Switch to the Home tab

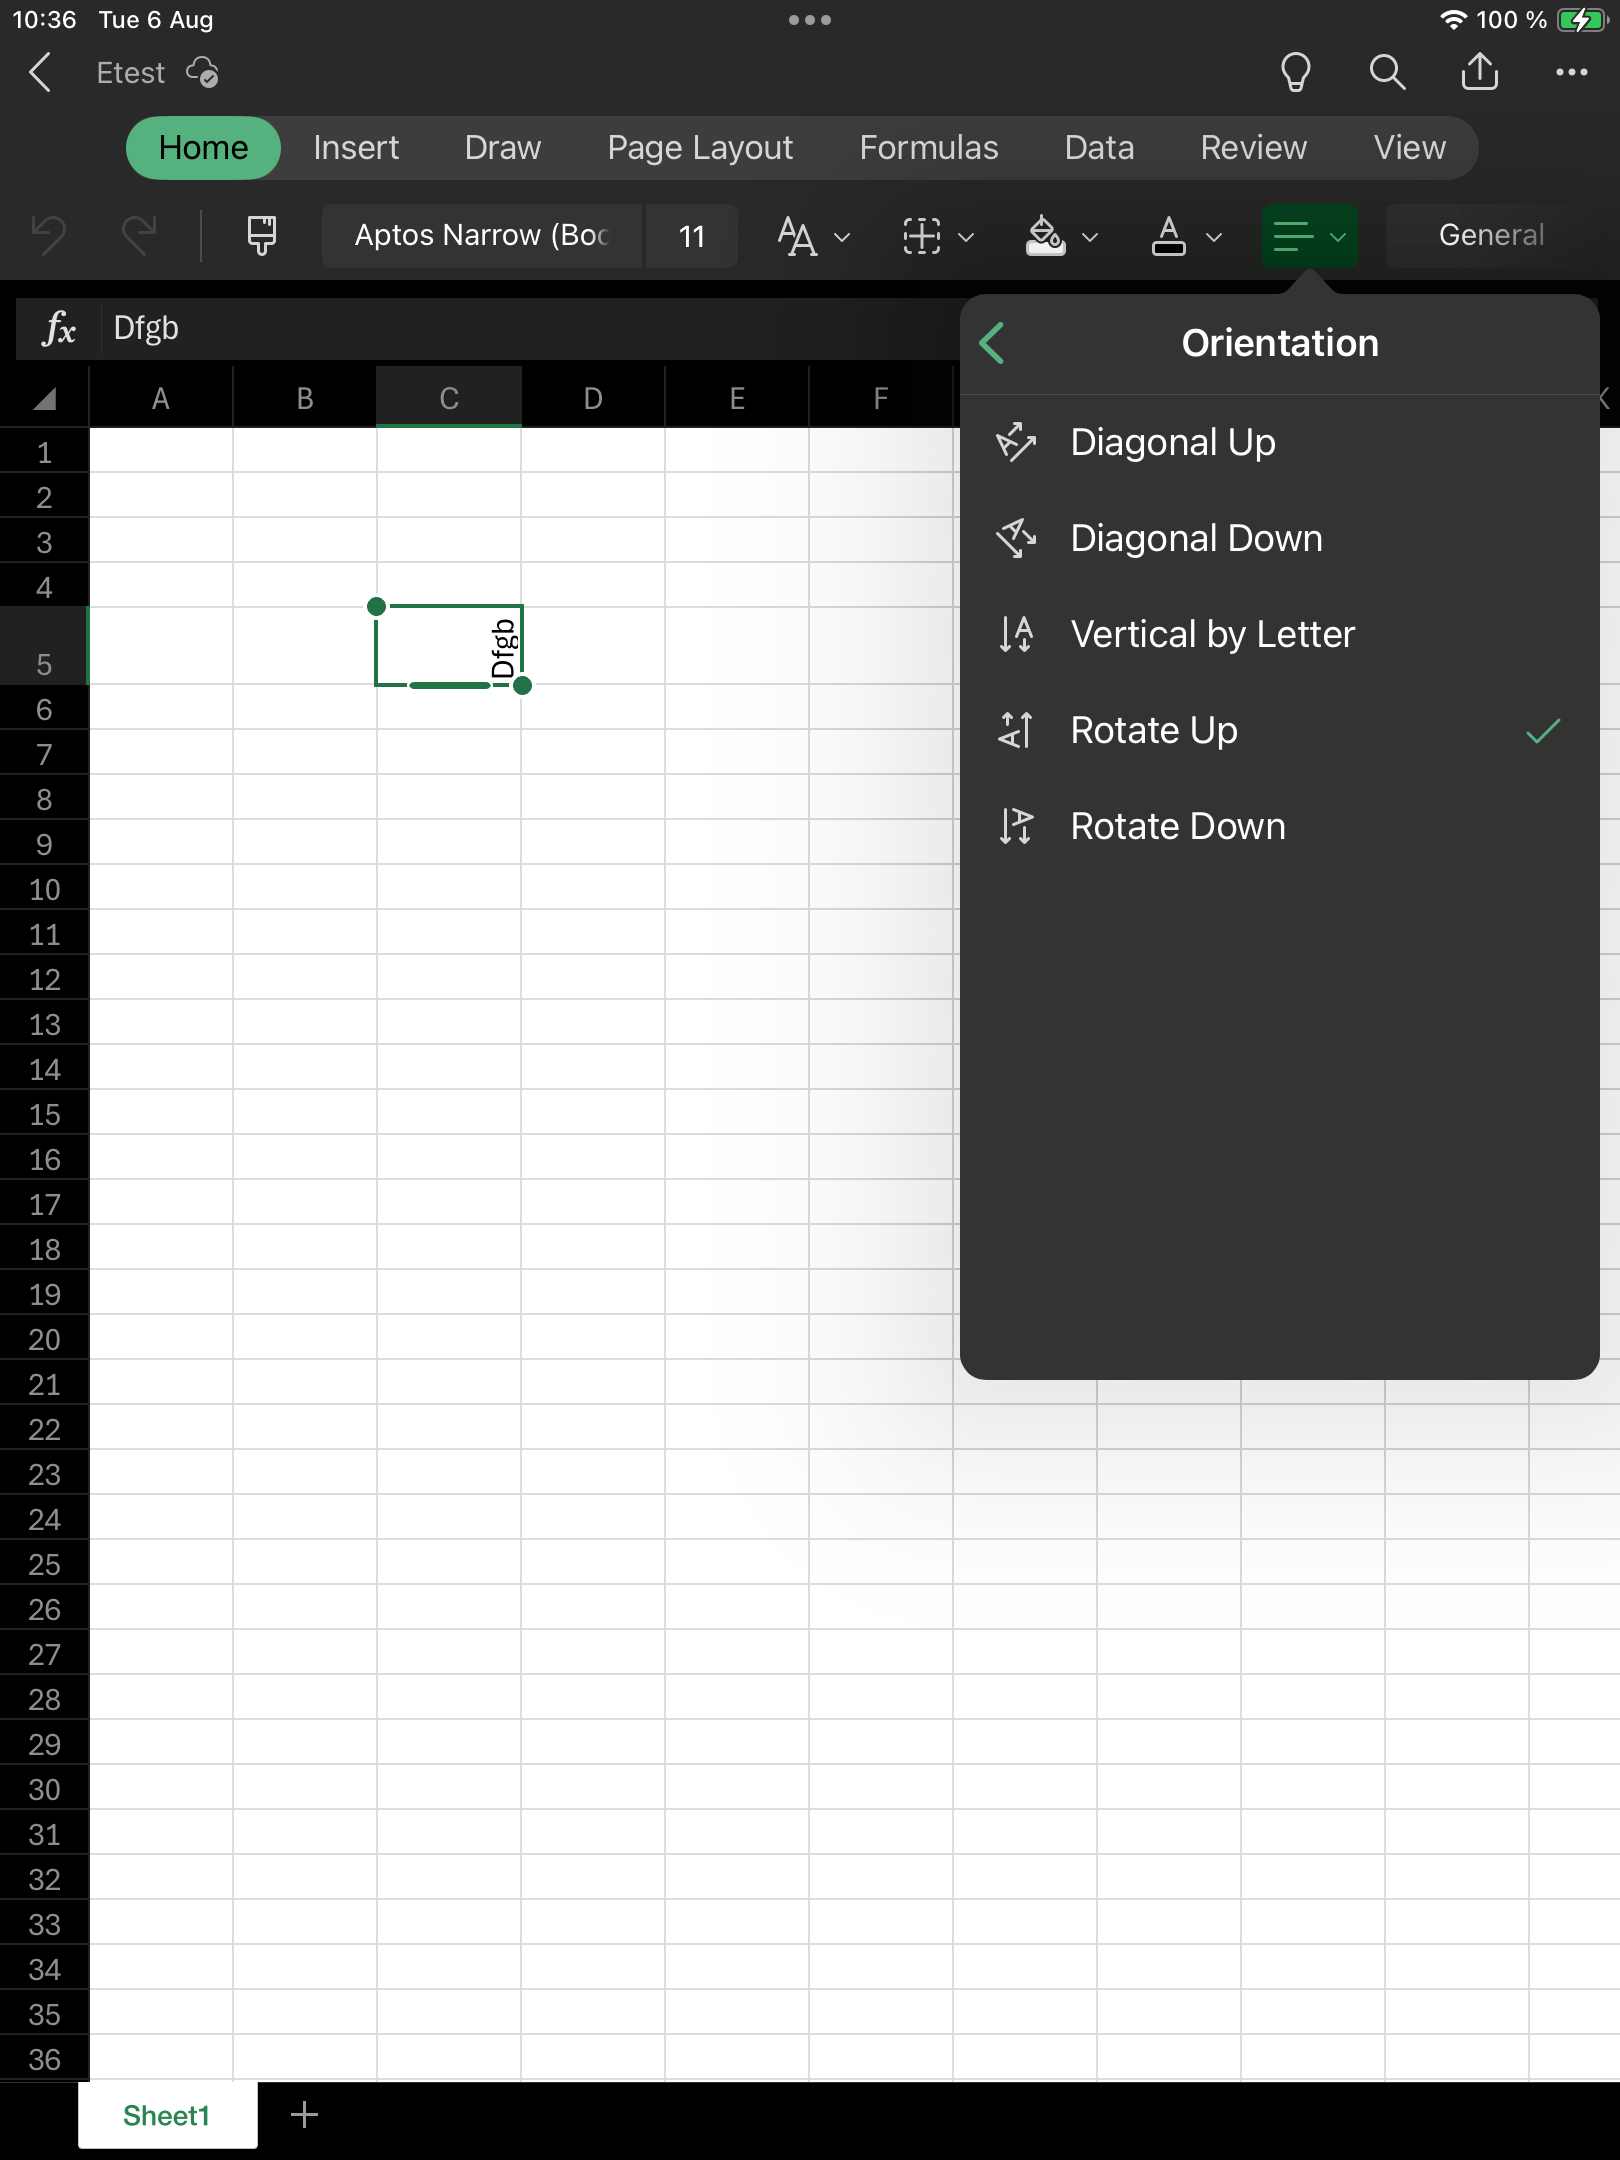click(x=203, y=148)
